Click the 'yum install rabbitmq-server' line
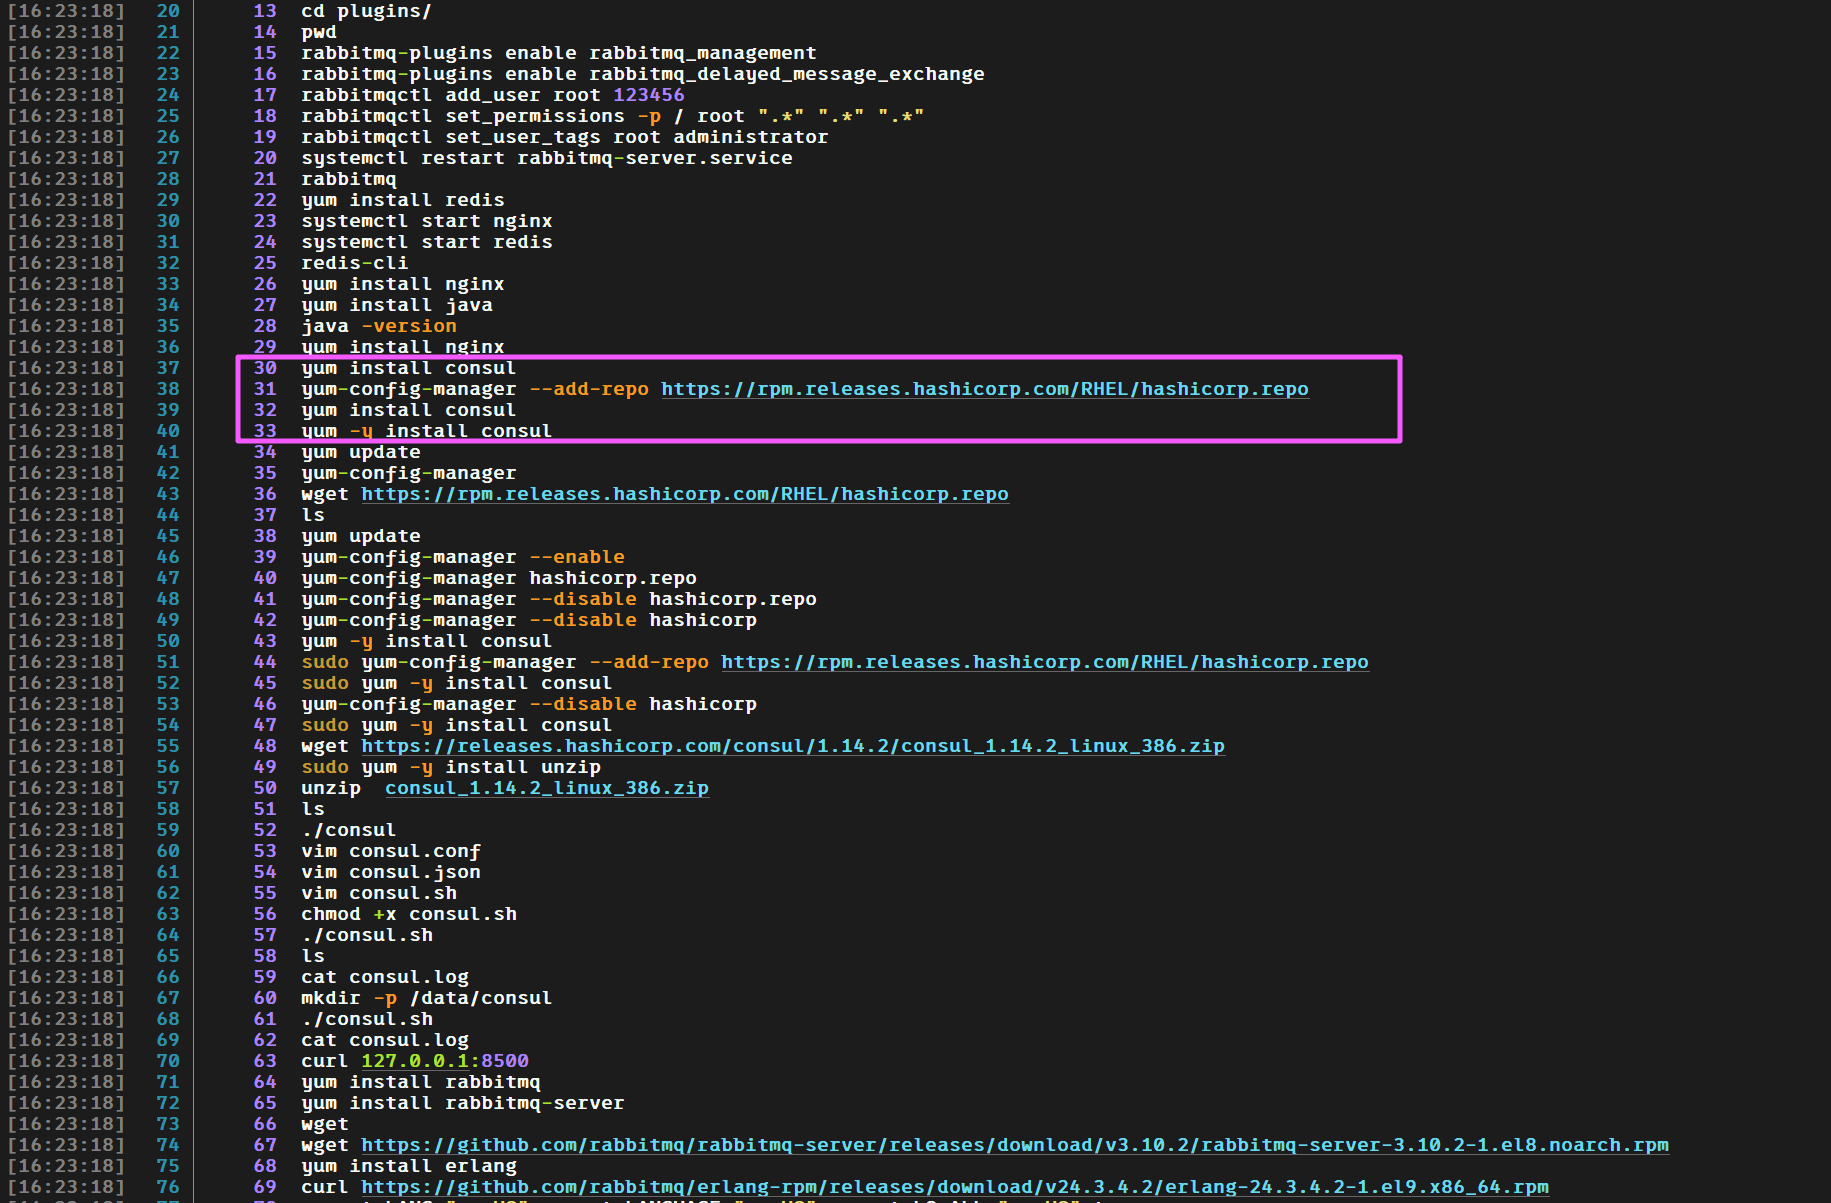1831x1203 pixels. click(463, 1103)
